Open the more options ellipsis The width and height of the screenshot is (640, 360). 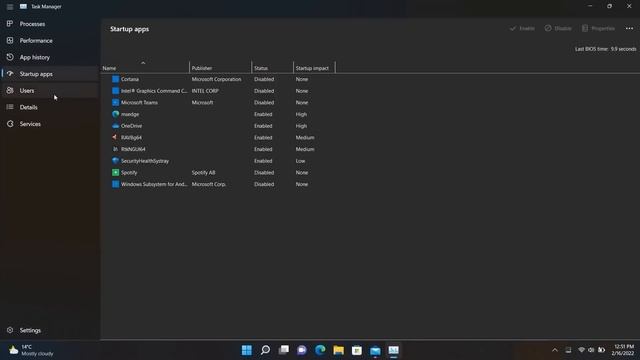click(x=629, y=29)
